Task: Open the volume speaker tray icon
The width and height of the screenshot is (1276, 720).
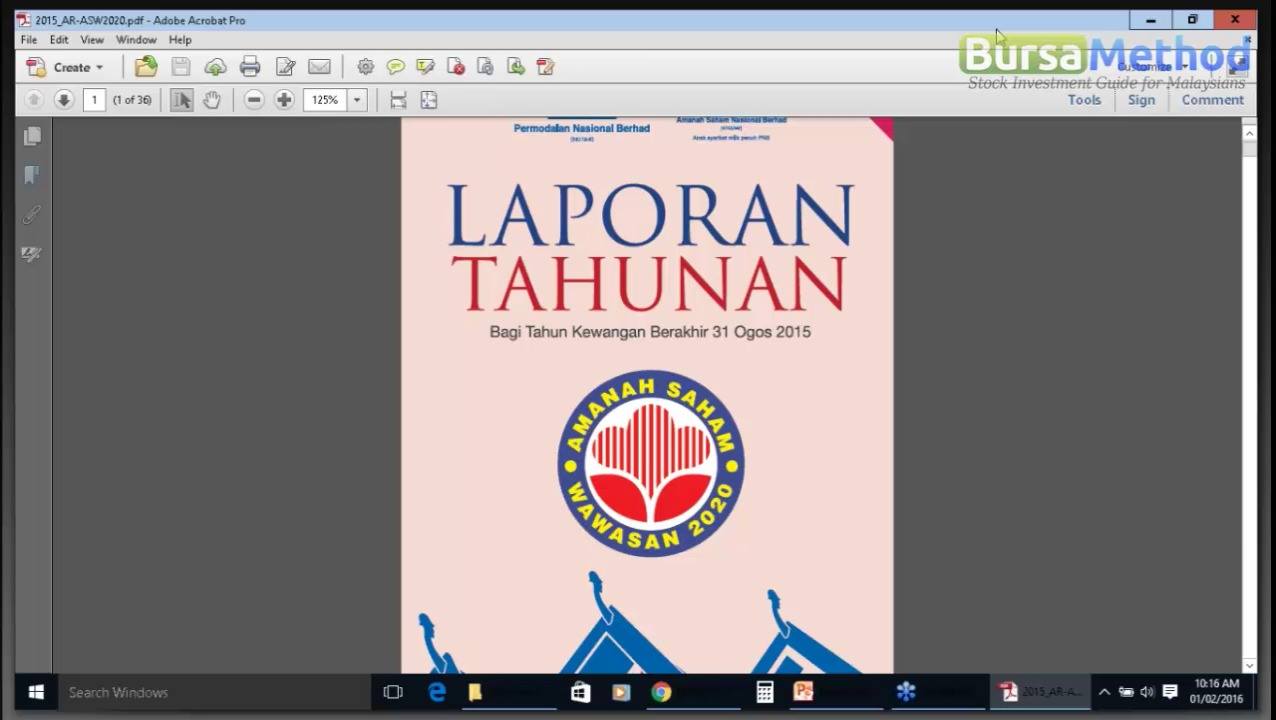Action: 1147,692
